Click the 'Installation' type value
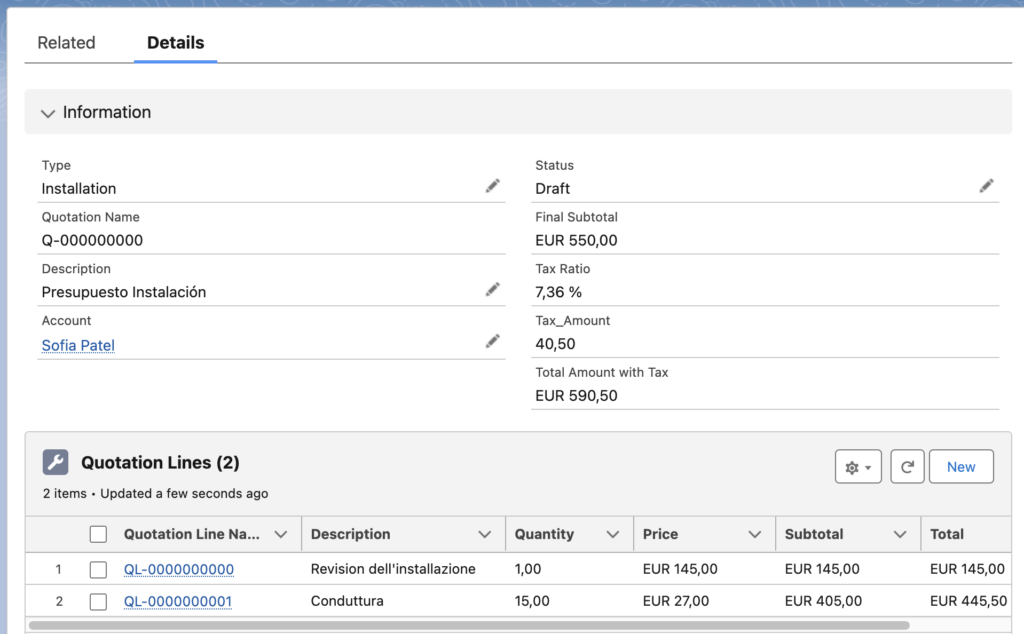The image size is (1024, 634). click(79, 189)
